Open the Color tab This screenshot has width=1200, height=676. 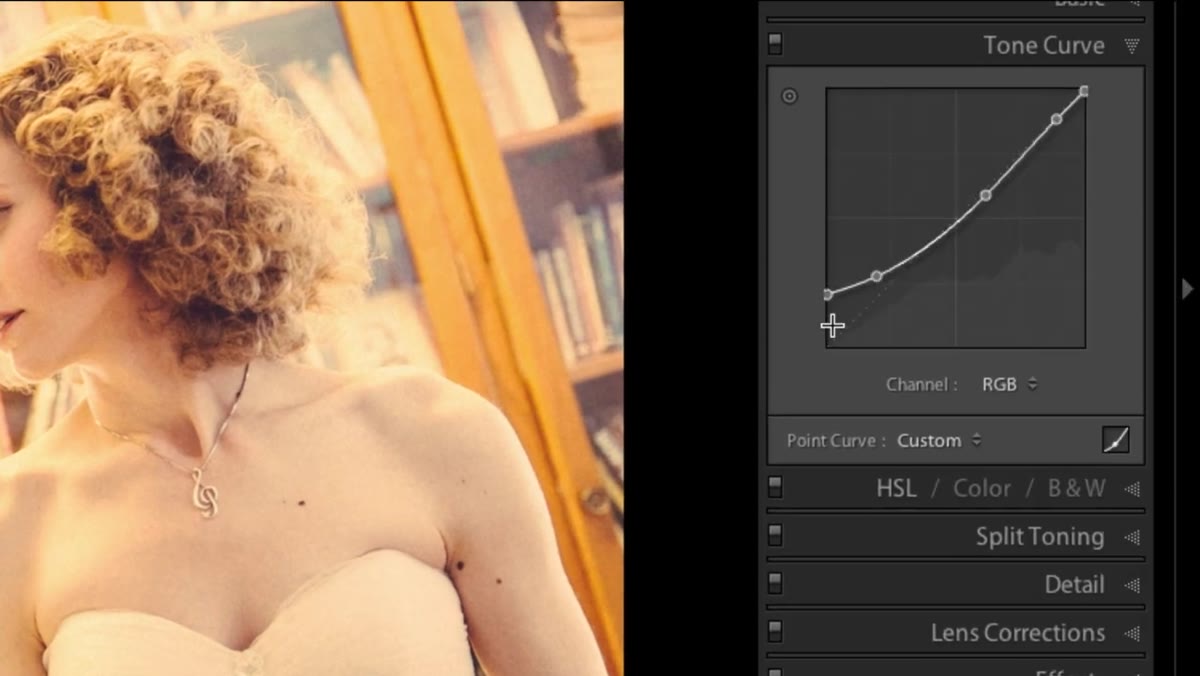(x=982, y=488)
